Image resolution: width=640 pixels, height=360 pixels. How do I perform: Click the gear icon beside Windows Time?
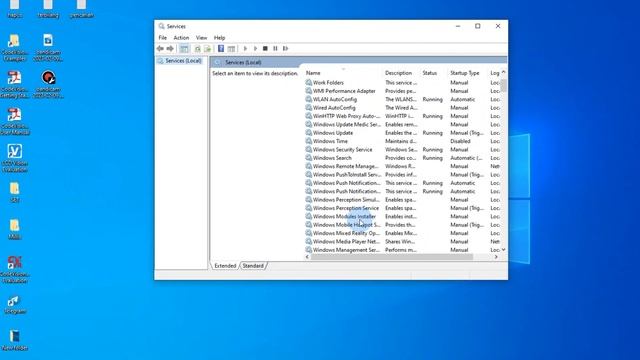pyautogui.click(x=309, y=141)
